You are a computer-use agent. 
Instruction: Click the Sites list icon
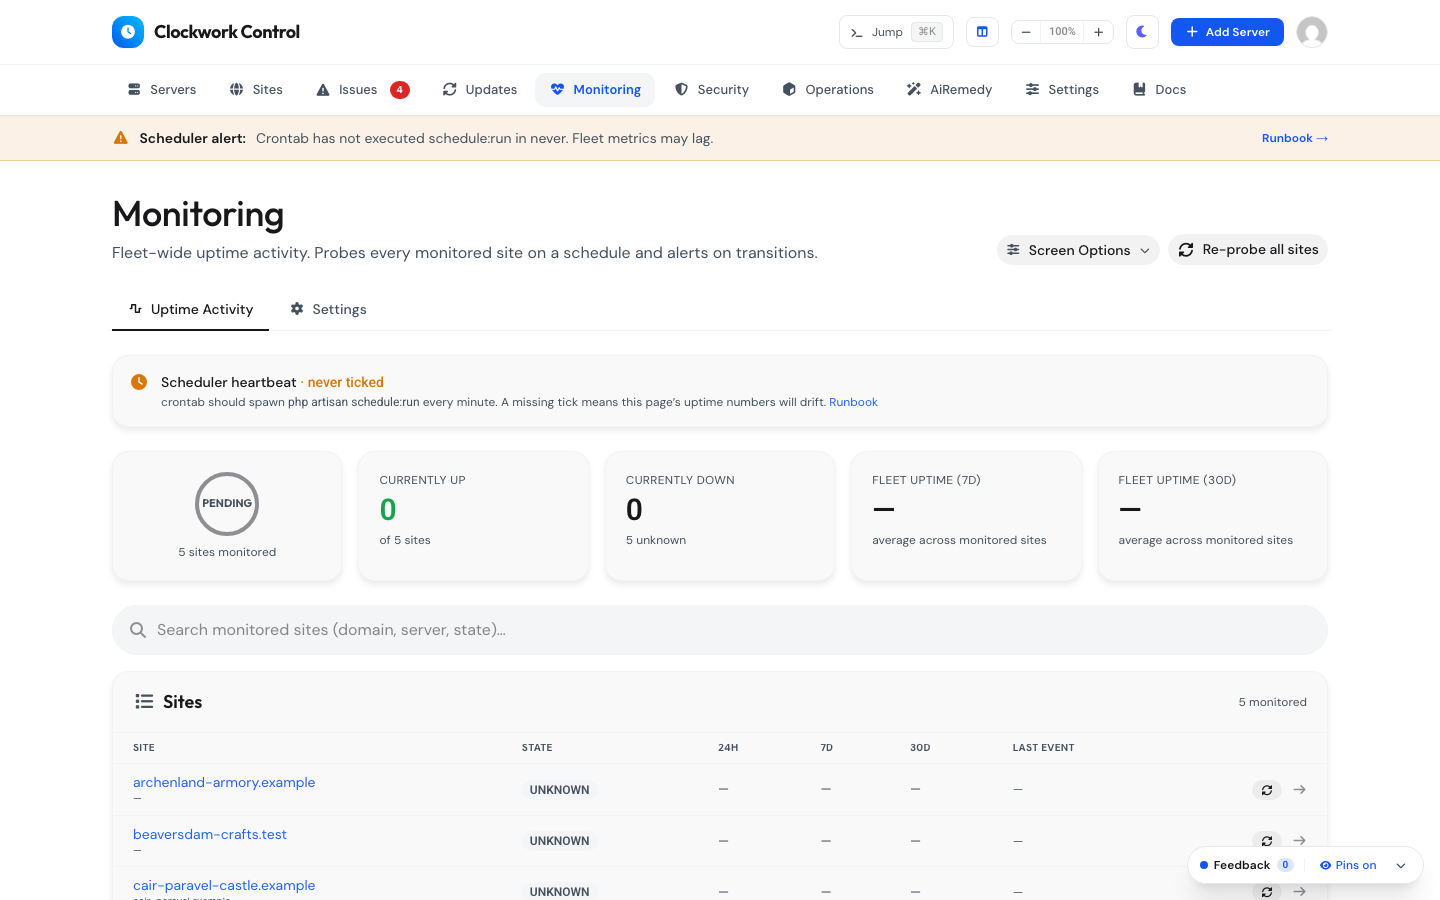[144, 702]
